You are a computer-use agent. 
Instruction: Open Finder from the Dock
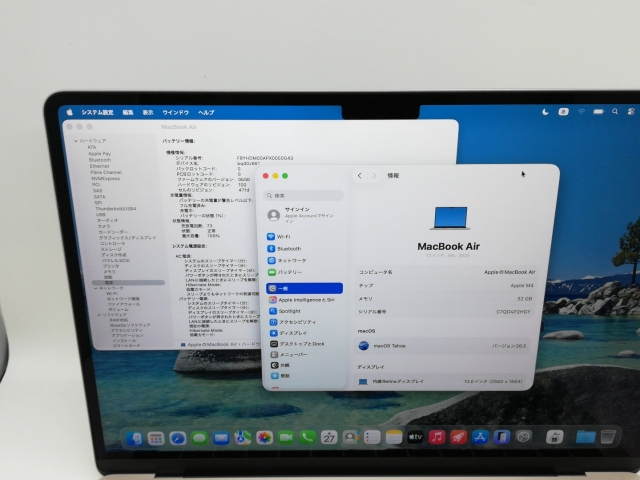coord(134,439)
